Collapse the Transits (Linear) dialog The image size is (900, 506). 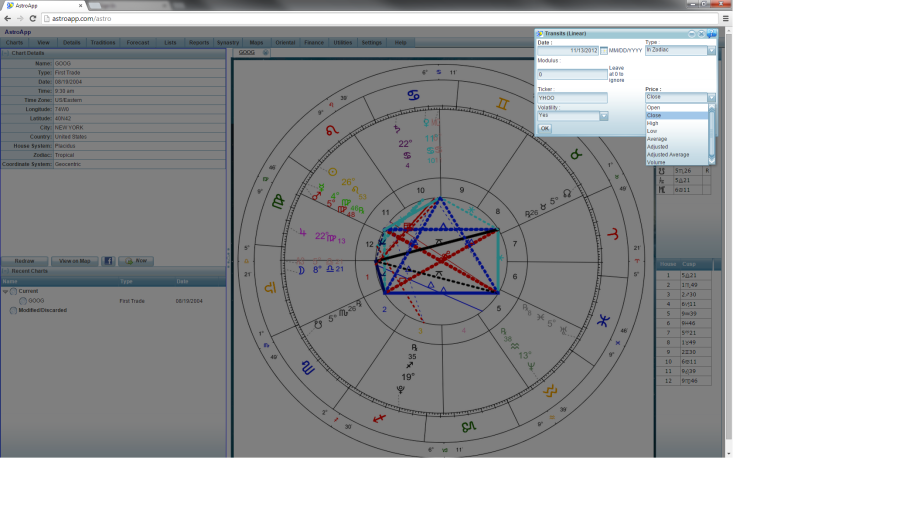(691, 34)
